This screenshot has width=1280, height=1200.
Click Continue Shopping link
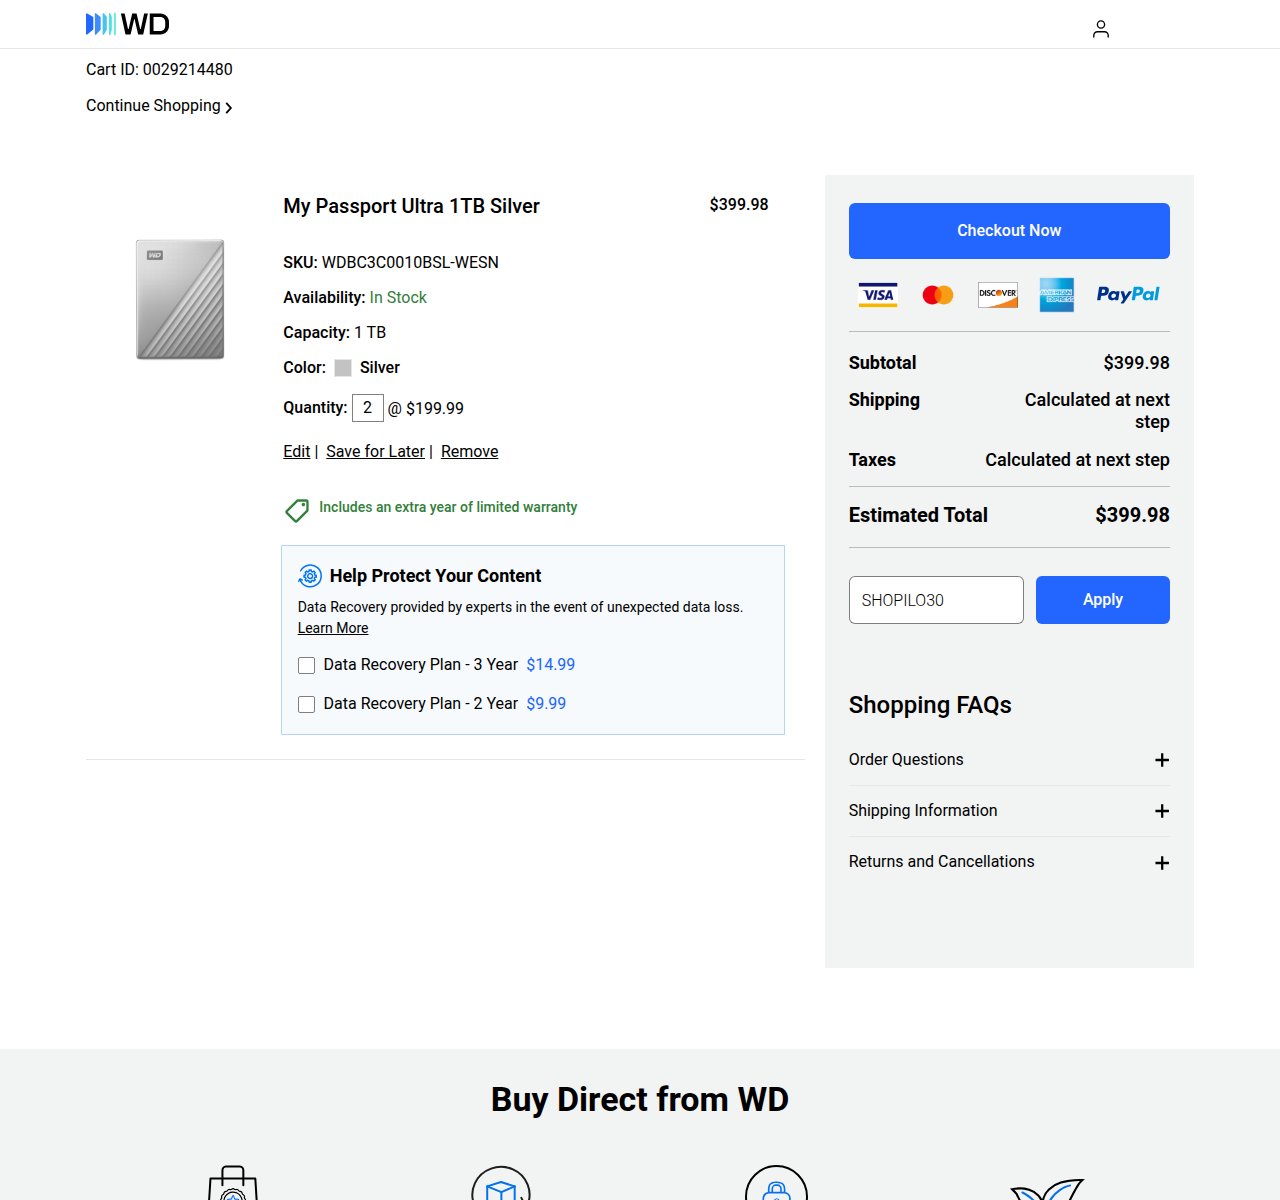pos(159,106)
